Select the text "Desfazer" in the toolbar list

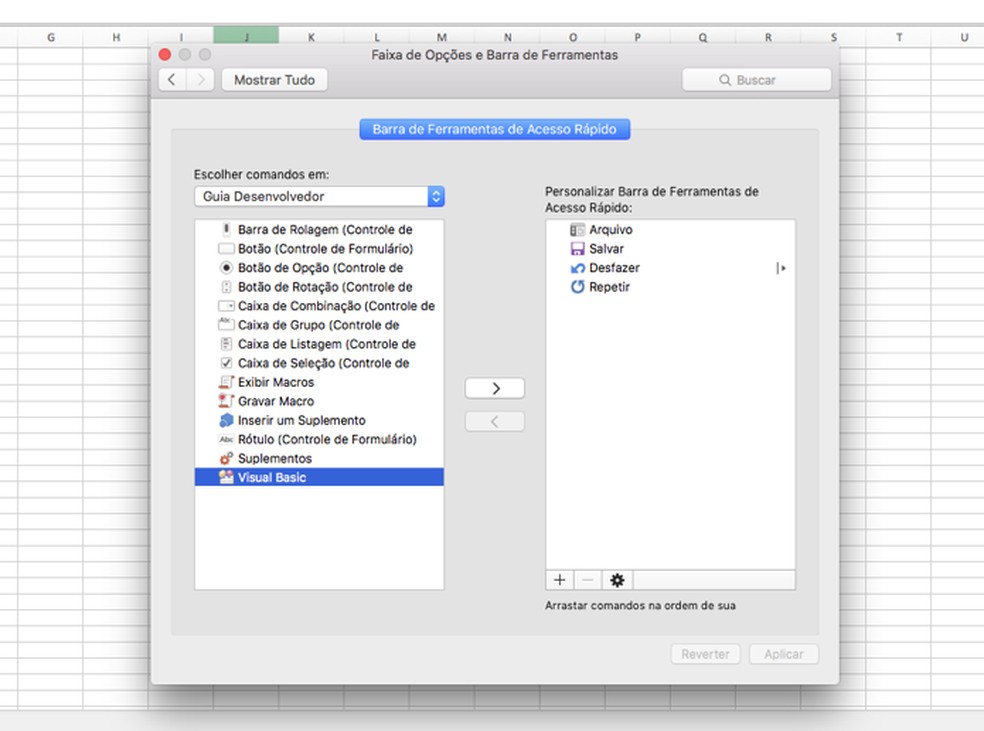614,268
